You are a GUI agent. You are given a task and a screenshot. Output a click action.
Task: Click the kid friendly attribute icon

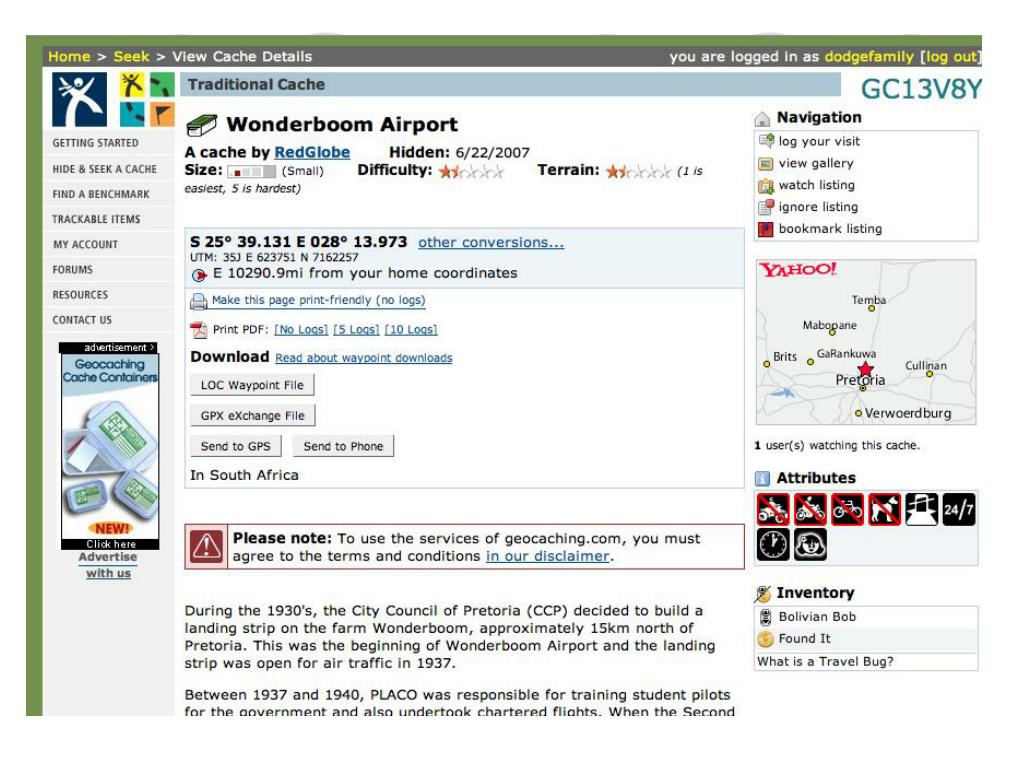[x=810, y=545]
